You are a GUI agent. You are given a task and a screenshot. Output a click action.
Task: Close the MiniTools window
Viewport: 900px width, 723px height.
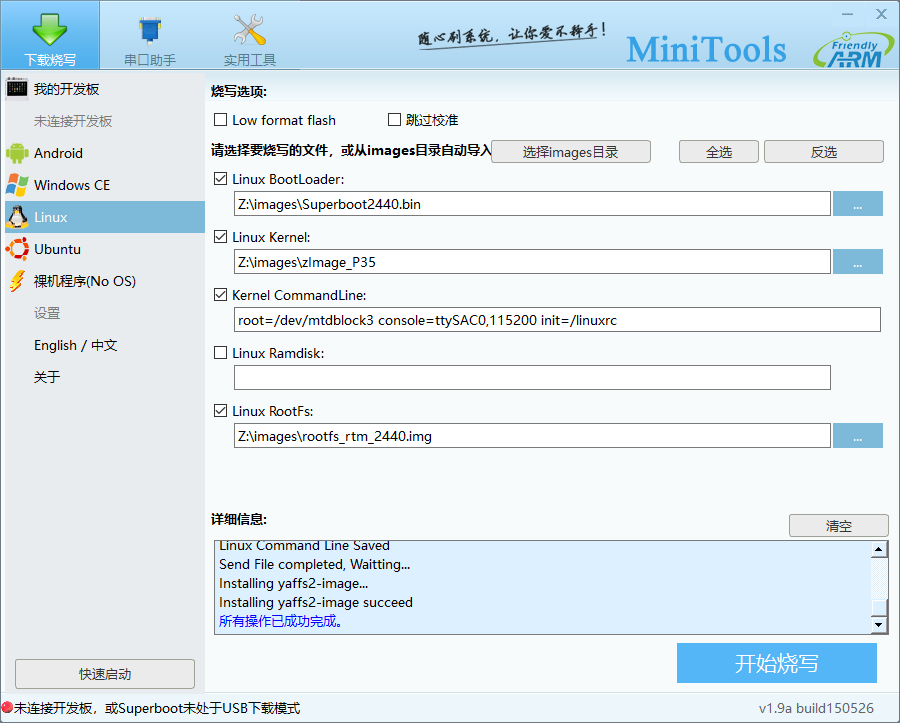point(882,14)
